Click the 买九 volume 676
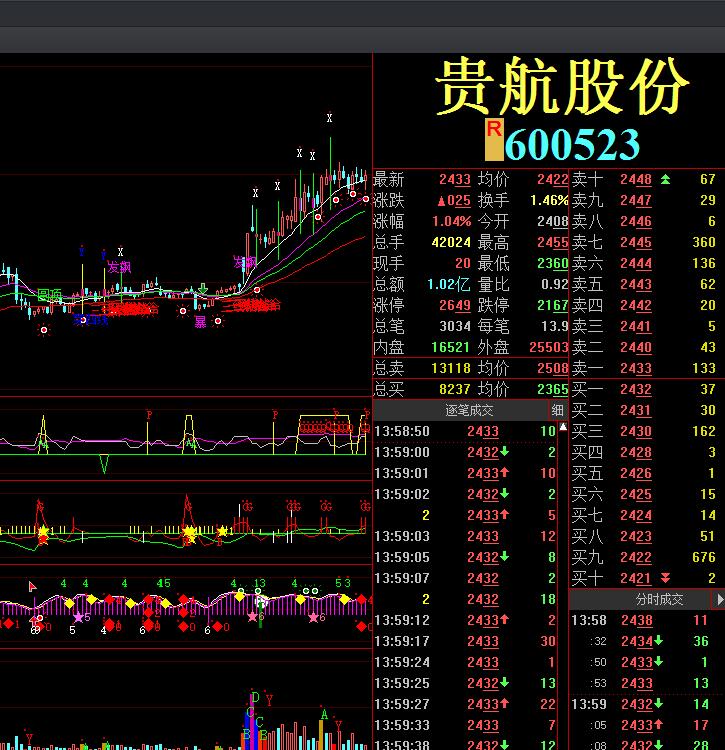Image resolution: width=725 pixels, height=750 pixels. point(703,557)
